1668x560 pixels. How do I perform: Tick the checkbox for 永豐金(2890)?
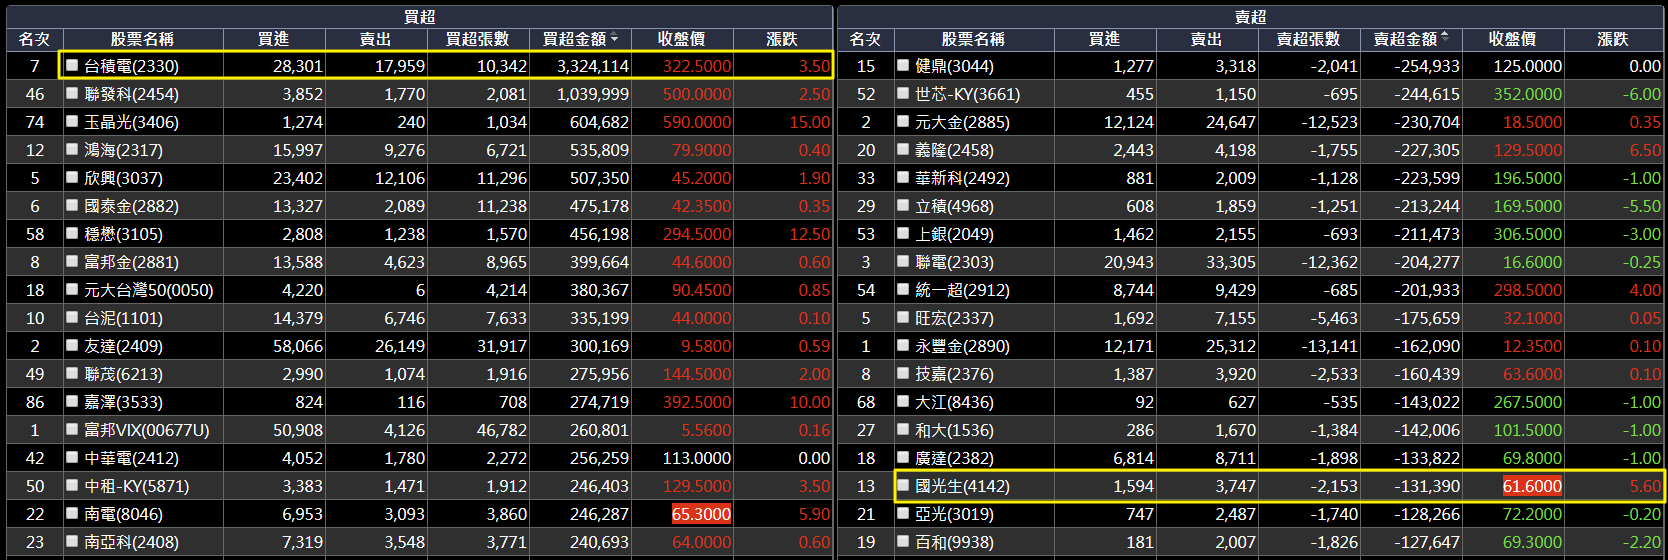903,345
